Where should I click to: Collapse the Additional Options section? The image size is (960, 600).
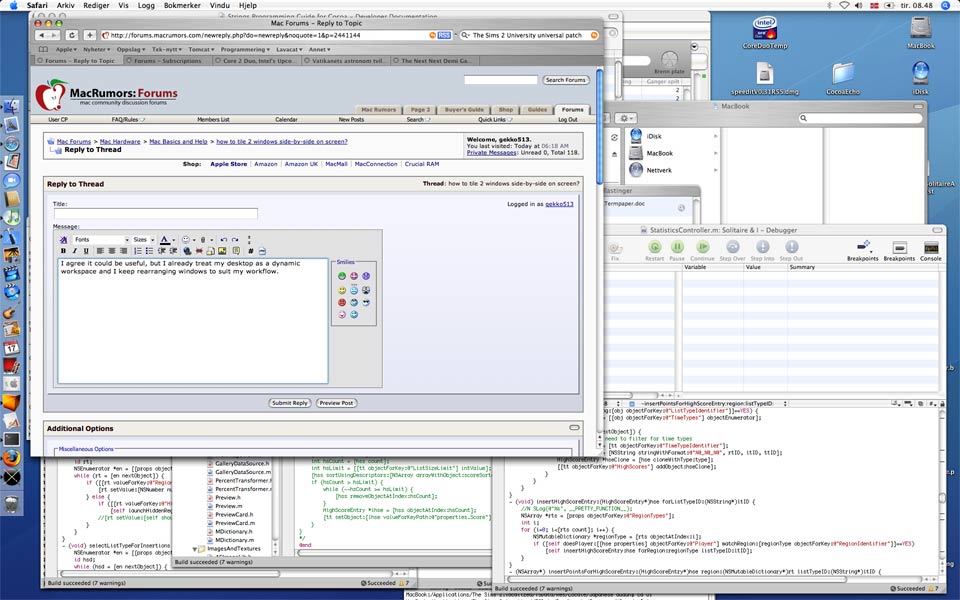(574, 428)
